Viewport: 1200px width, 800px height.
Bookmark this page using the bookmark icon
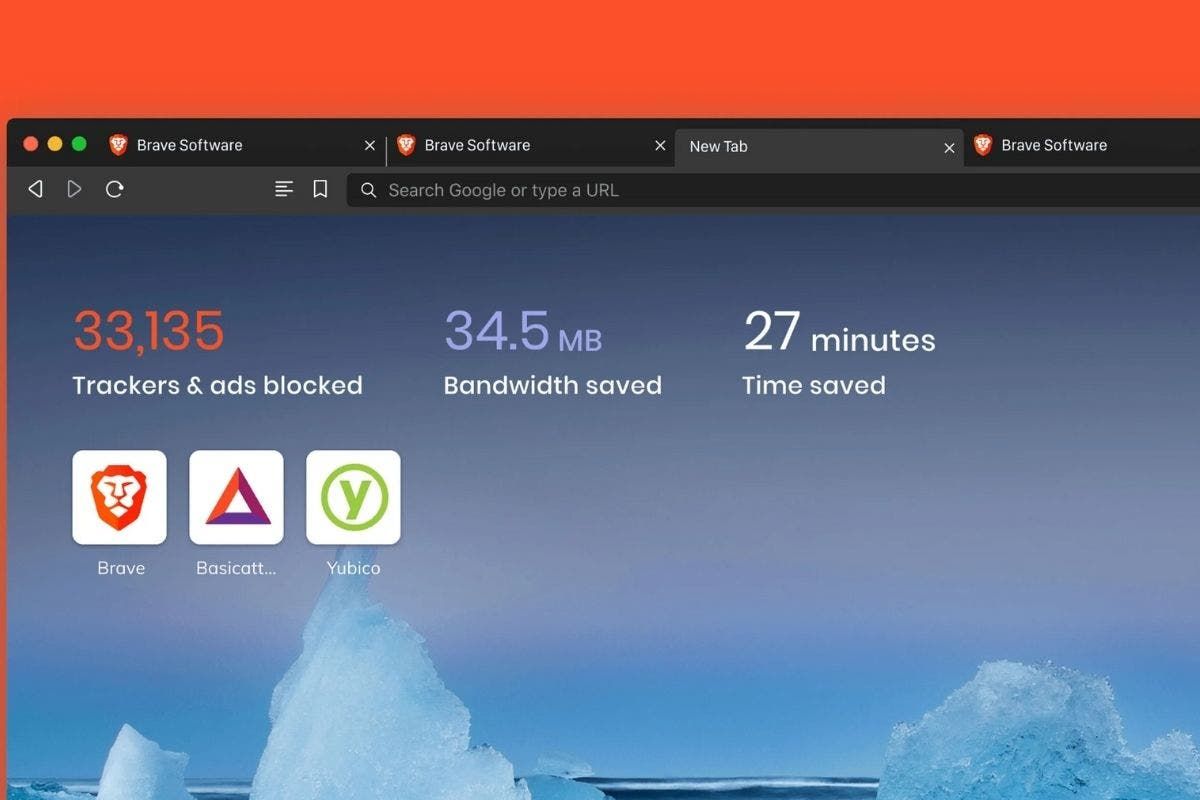tap(320, 189)
